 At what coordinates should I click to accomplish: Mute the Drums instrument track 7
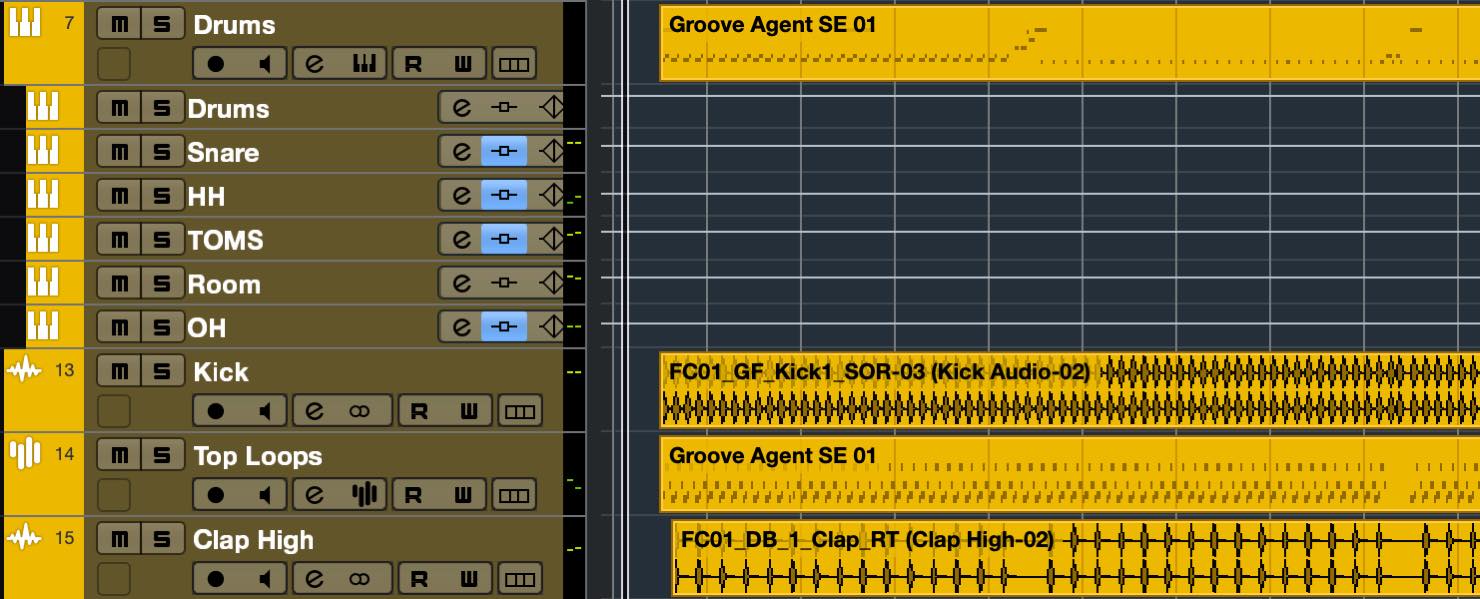pyautogui.click(x=119, y=24)
